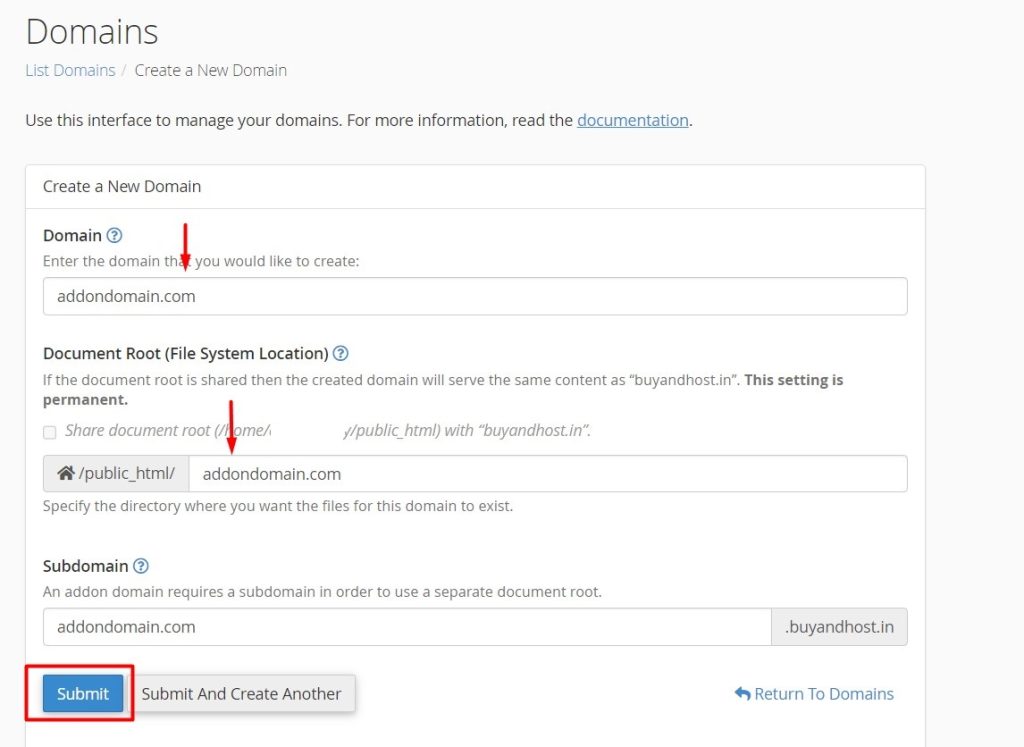Screen dimensions: 1024x747
Task: Follow the Return To Domains link
Action: tap(824, 694)
